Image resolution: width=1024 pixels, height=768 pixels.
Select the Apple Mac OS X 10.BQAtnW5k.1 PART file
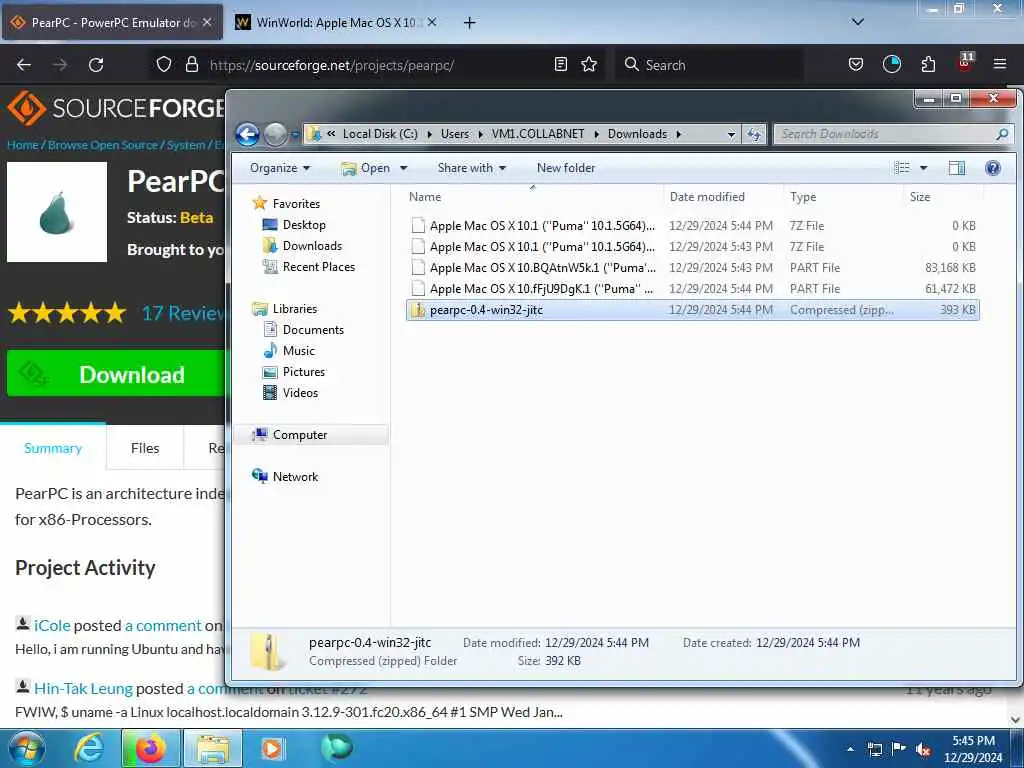click(x=692, y=268)
